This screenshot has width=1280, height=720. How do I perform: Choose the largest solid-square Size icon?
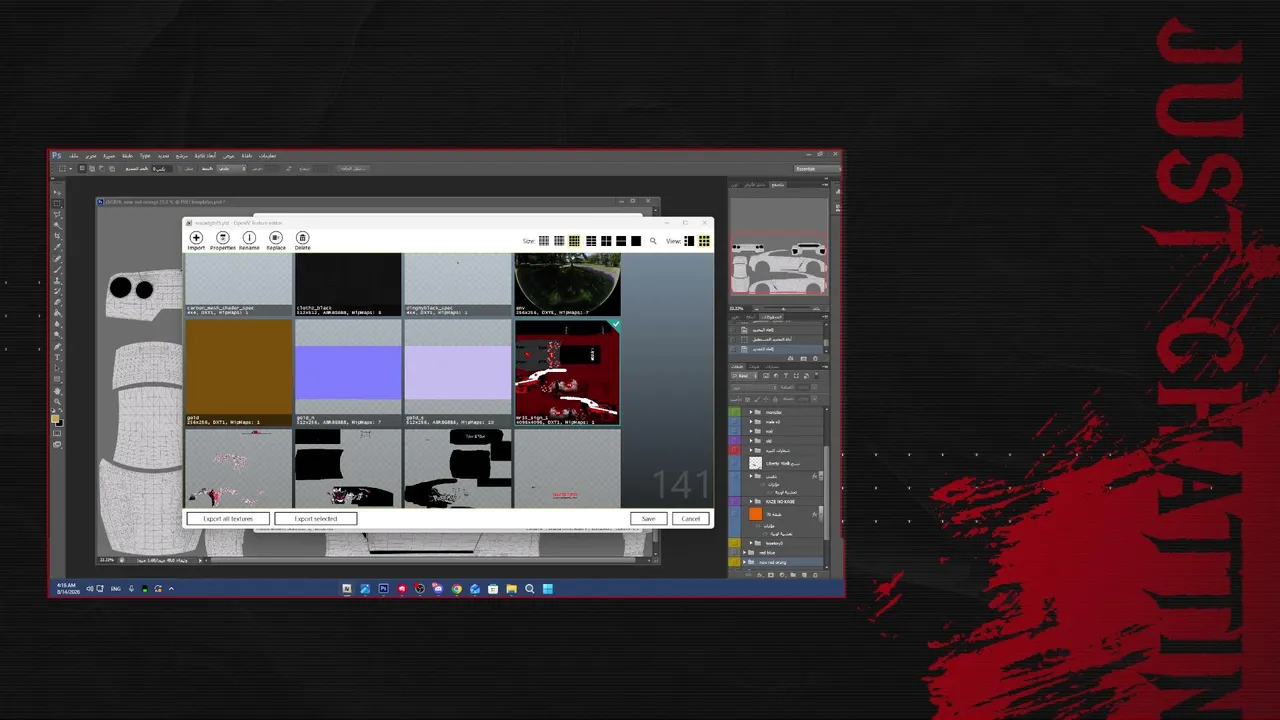point(636,241)
